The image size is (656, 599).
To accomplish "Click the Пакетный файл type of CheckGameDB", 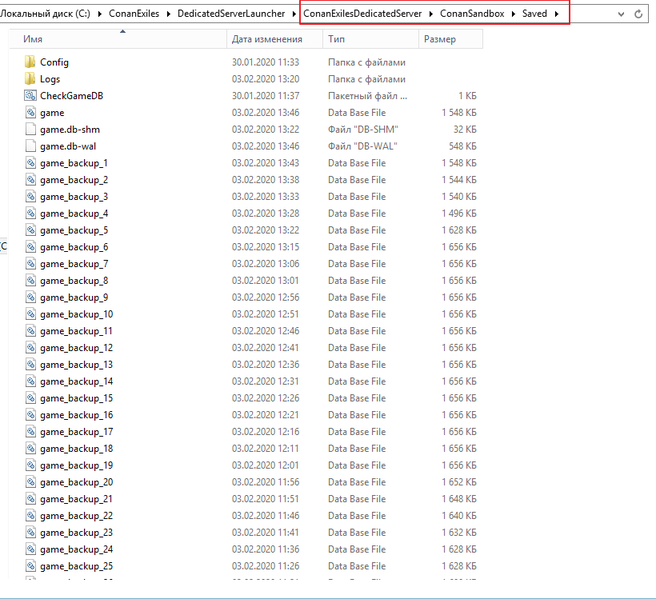I will point(368,96).
